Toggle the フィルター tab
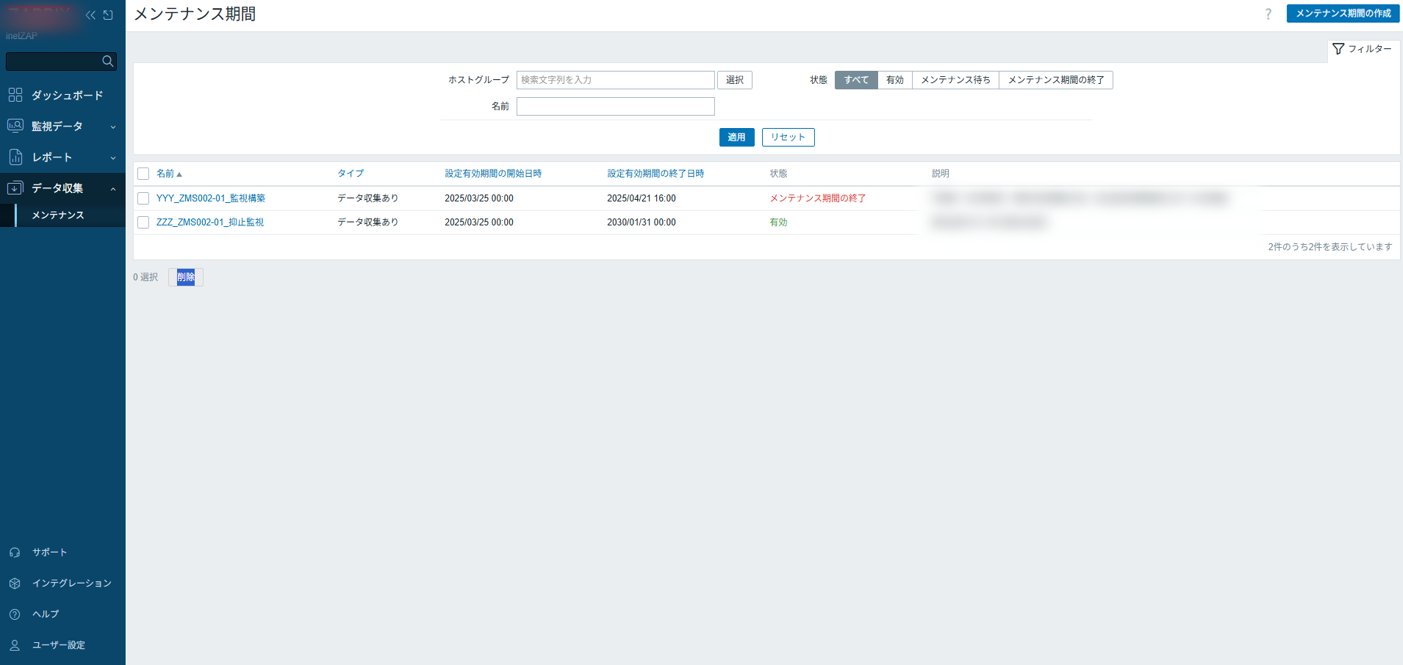 click(x=1362, y=49)
